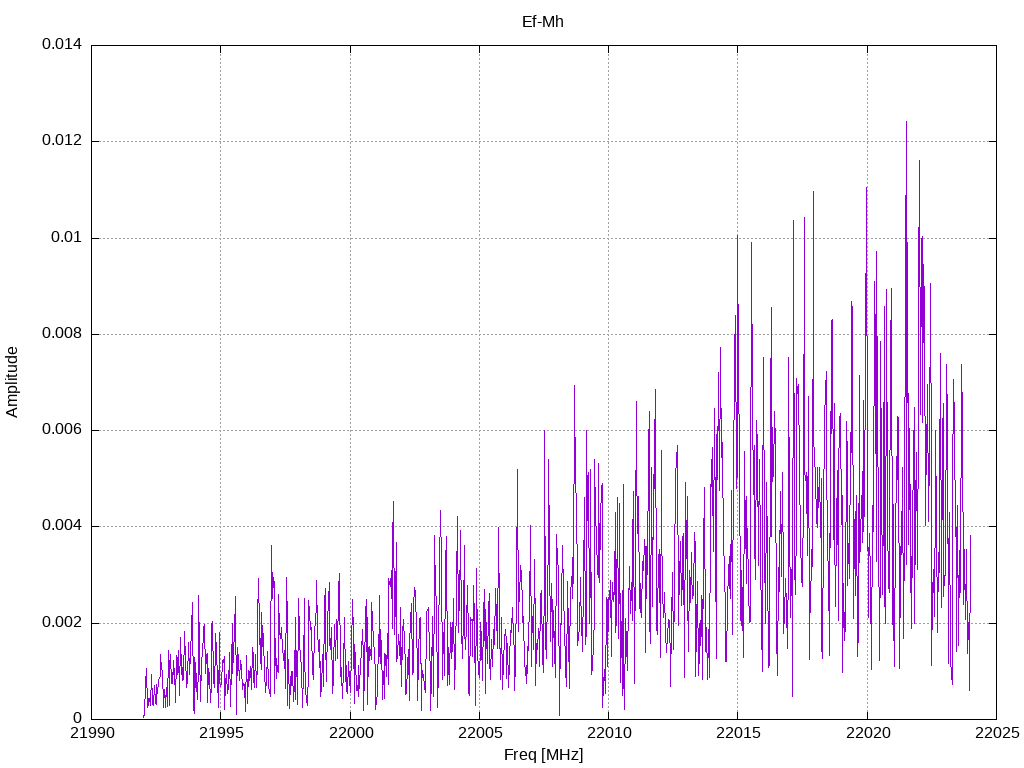Click the tip of the tallest spectrum peak
Image resolution: width=1024 pixels, height=768 pixels.
906,122
